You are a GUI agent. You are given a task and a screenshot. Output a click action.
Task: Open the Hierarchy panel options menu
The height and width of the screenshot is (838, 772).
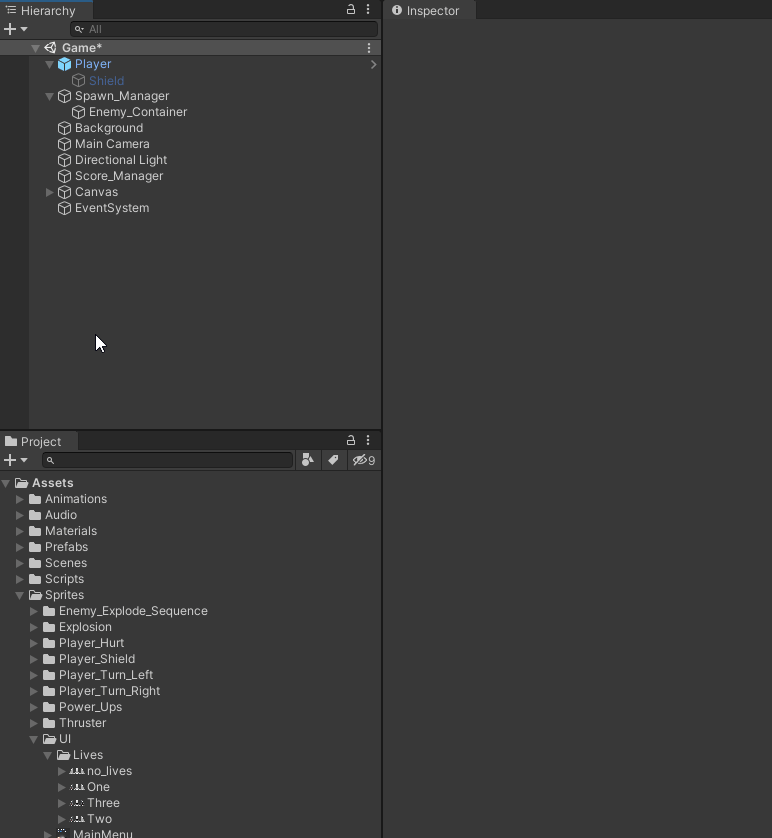[368, 9]
